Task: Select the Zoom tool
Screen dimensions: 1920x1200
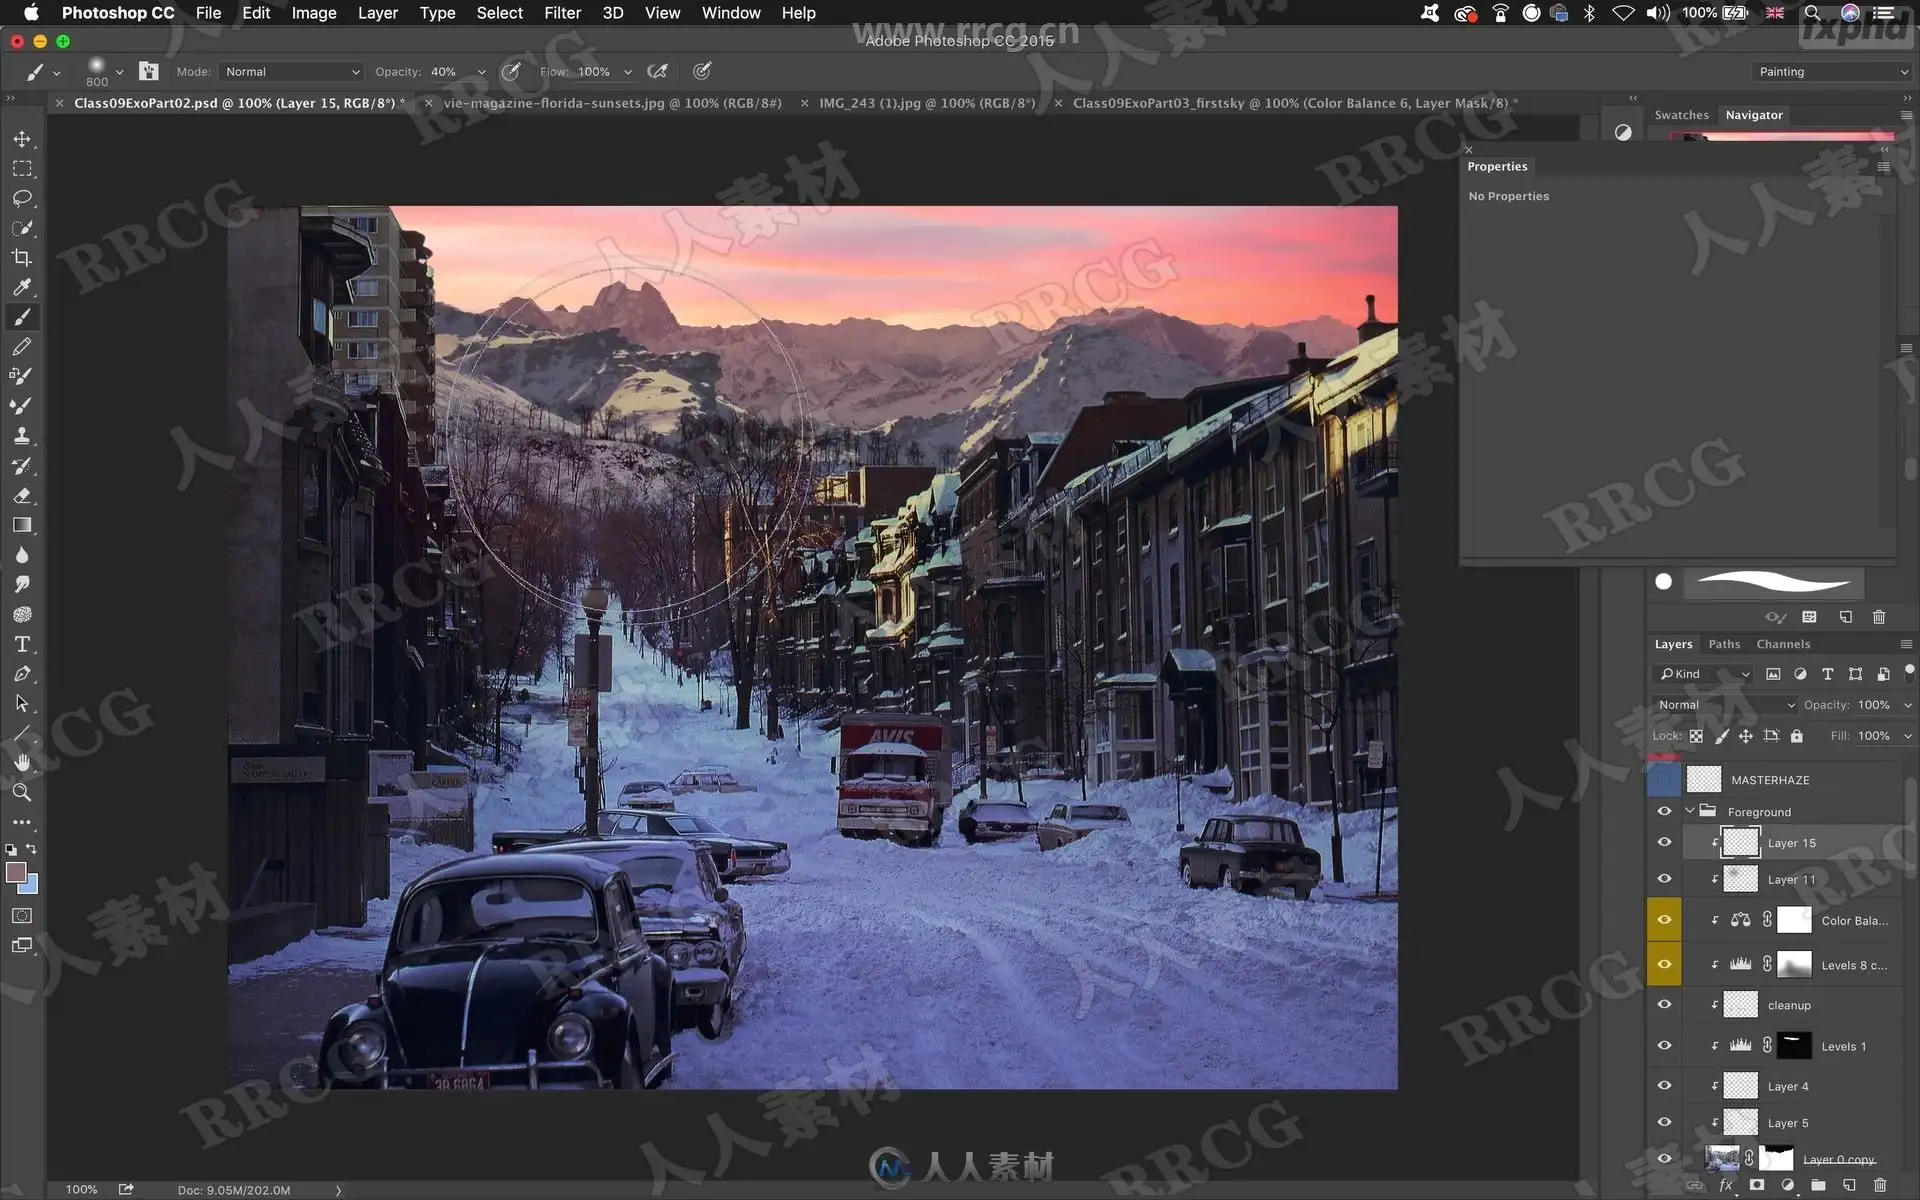Action: (x=22, y=792)
